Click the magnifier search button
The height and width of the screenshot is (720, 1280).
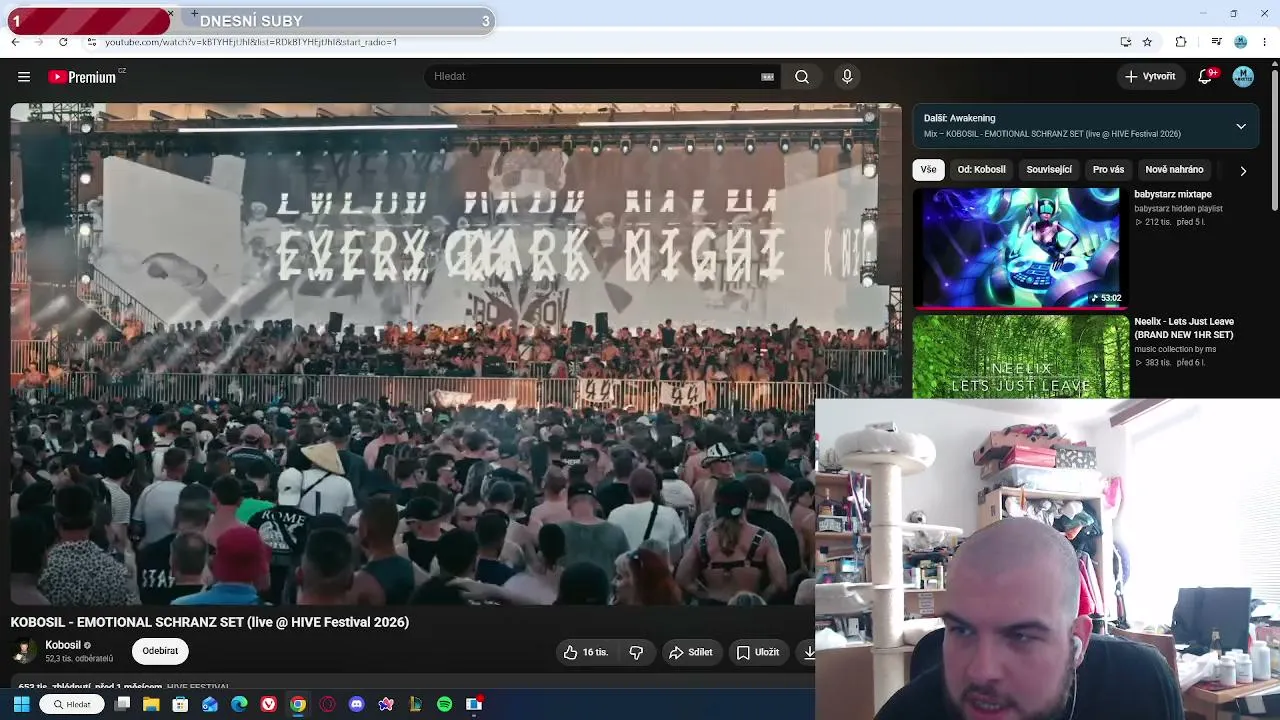pos(802,77)
